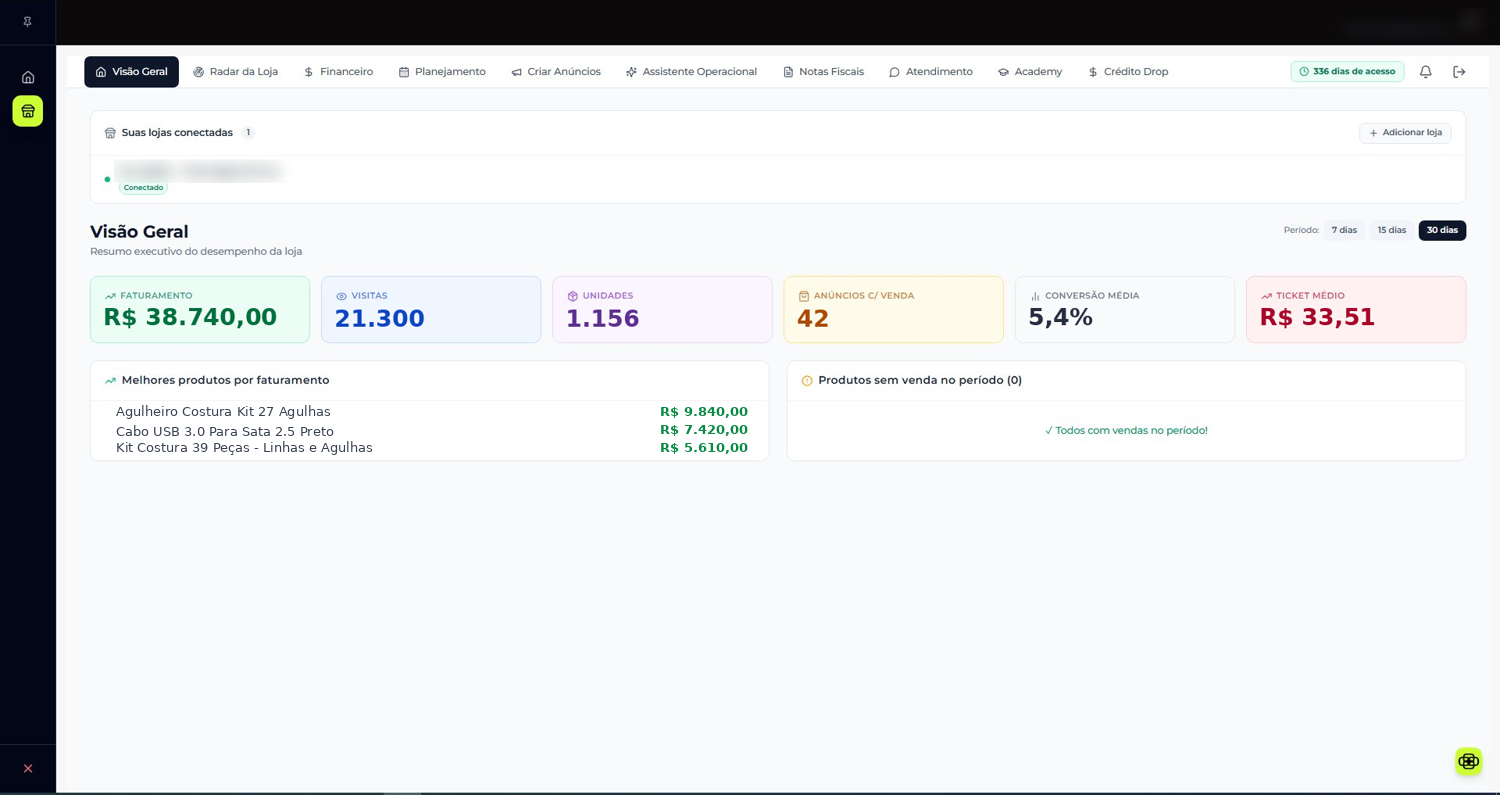Open the Crédito Drop tab
The image size is (1500, 795).
[x=1128, y=72]
